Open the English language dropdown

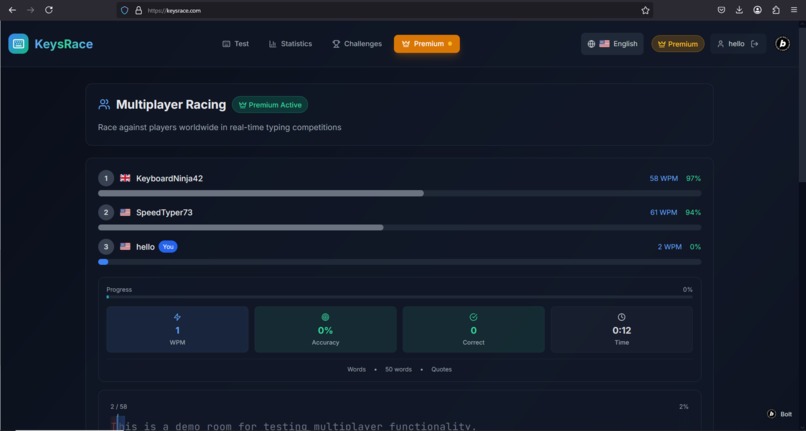[x=612, y=44]
